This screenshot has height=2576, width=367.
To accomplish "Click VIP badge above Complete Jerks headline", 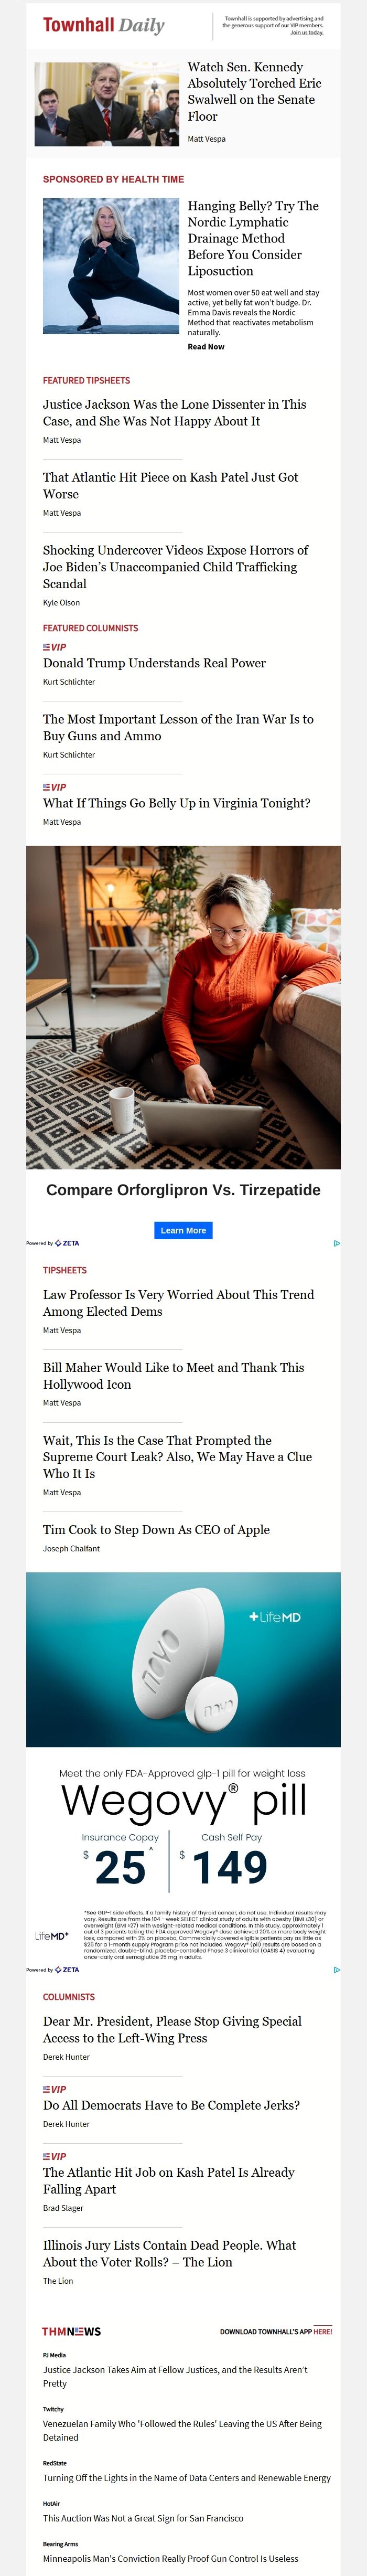I will (x=55, y=2089).
